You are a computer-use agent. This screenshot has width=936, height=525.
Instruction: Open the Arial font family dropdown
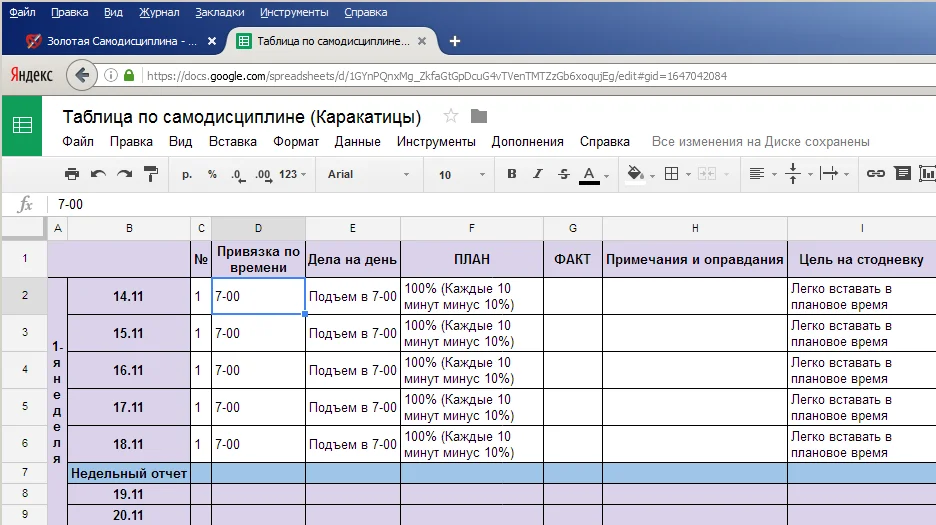[368, 174]
